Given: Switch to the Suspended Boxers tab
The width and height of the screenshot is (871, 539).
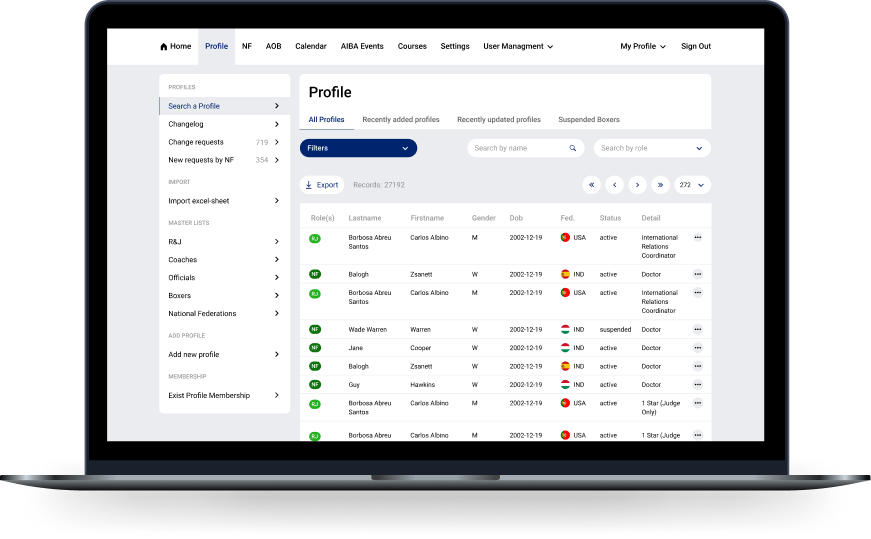Looking at the screenshot, I should pos(588,120).
